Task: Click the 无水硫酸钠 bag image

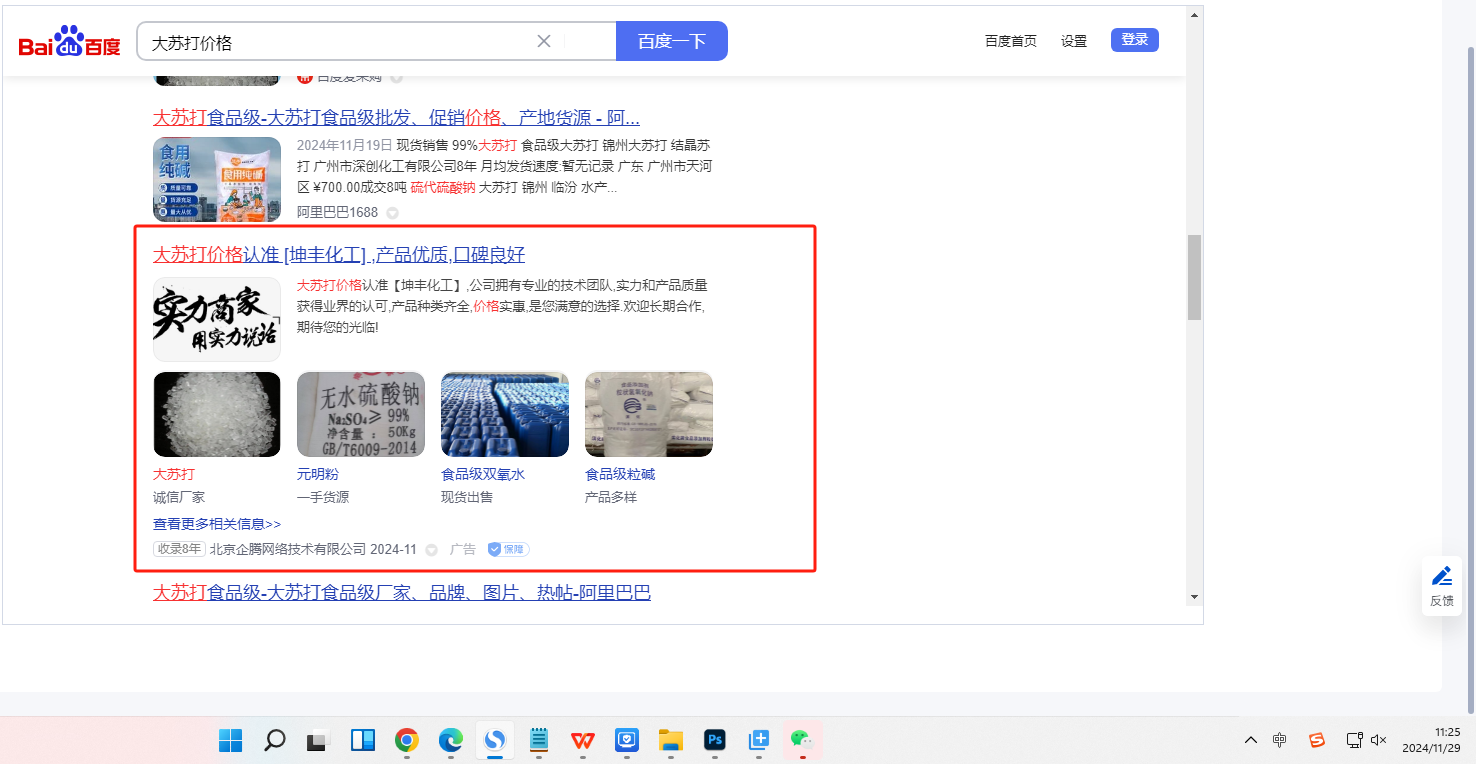Action: point(361,415)
